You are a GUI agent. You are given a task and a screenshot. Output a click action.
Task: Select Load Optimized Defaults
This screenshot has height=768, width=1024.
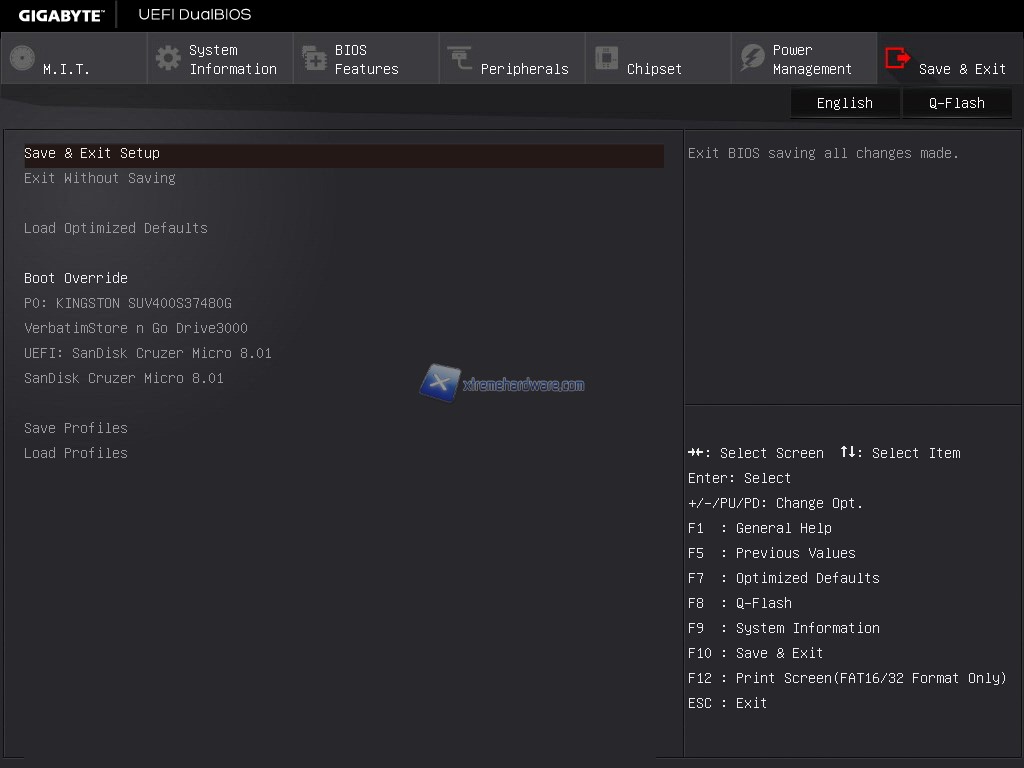click(x=116, y=228)
